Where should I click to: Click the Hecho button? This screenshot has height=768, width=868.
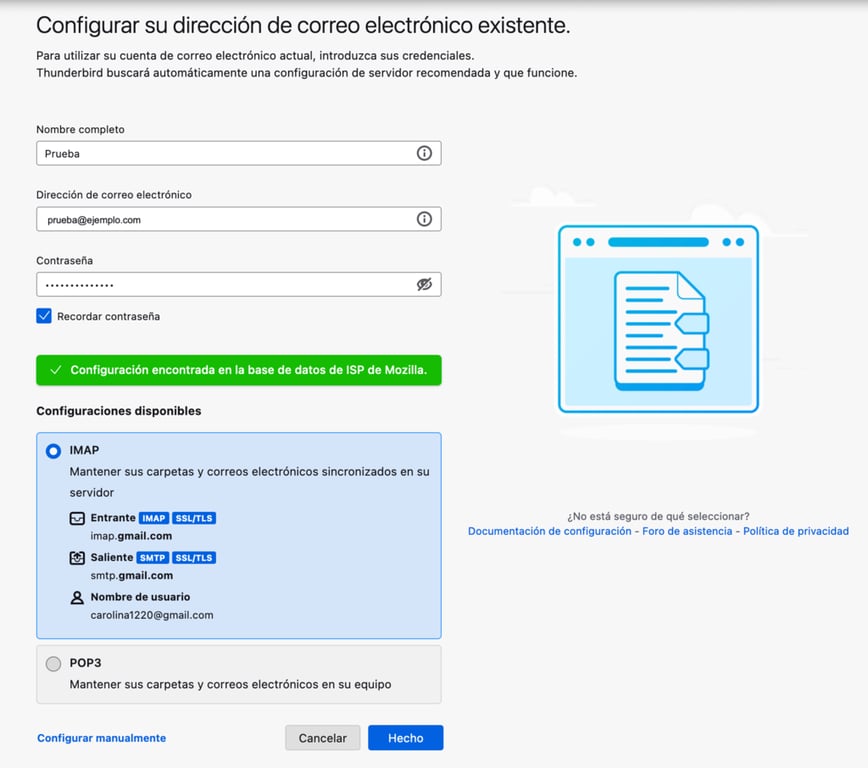[405, 738]
